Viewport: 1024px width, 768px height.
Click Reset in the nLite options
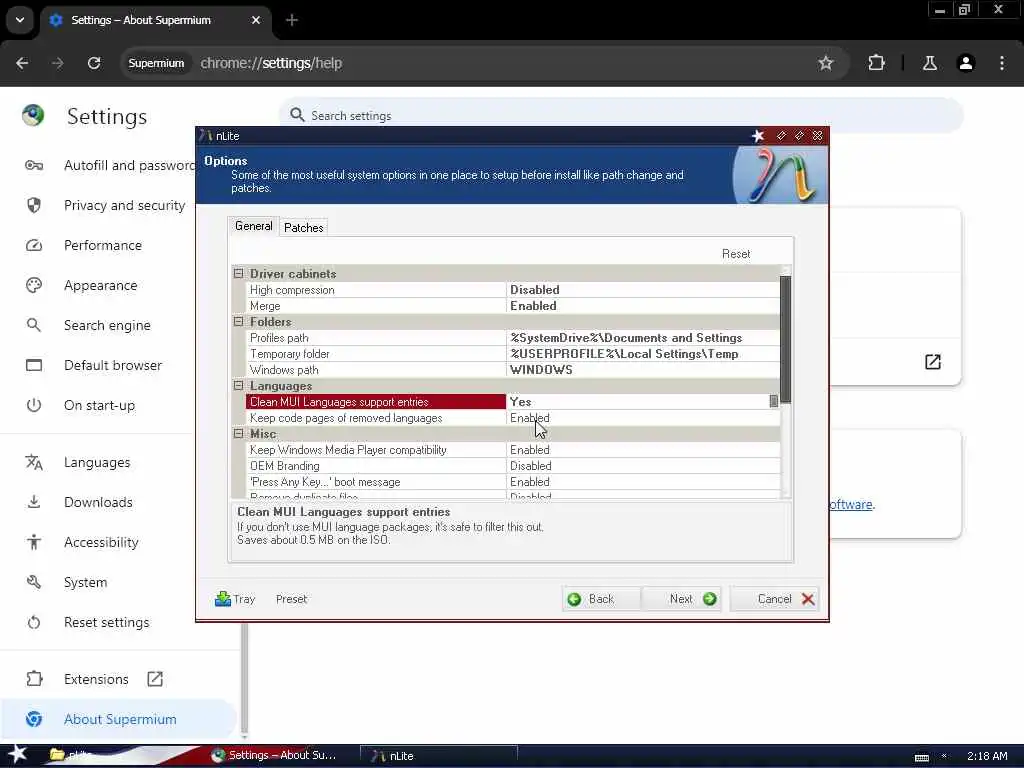coord(736,253)
